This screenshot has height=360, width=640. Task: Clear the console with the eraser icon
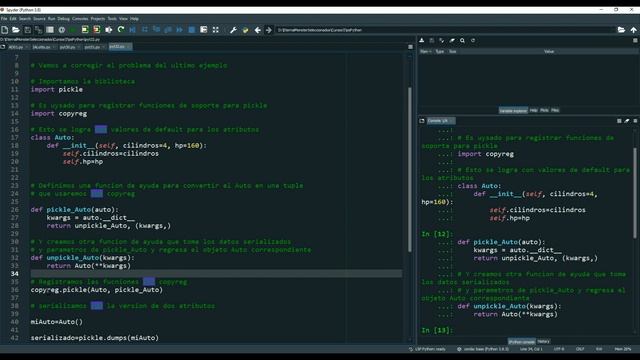(627, 121)
